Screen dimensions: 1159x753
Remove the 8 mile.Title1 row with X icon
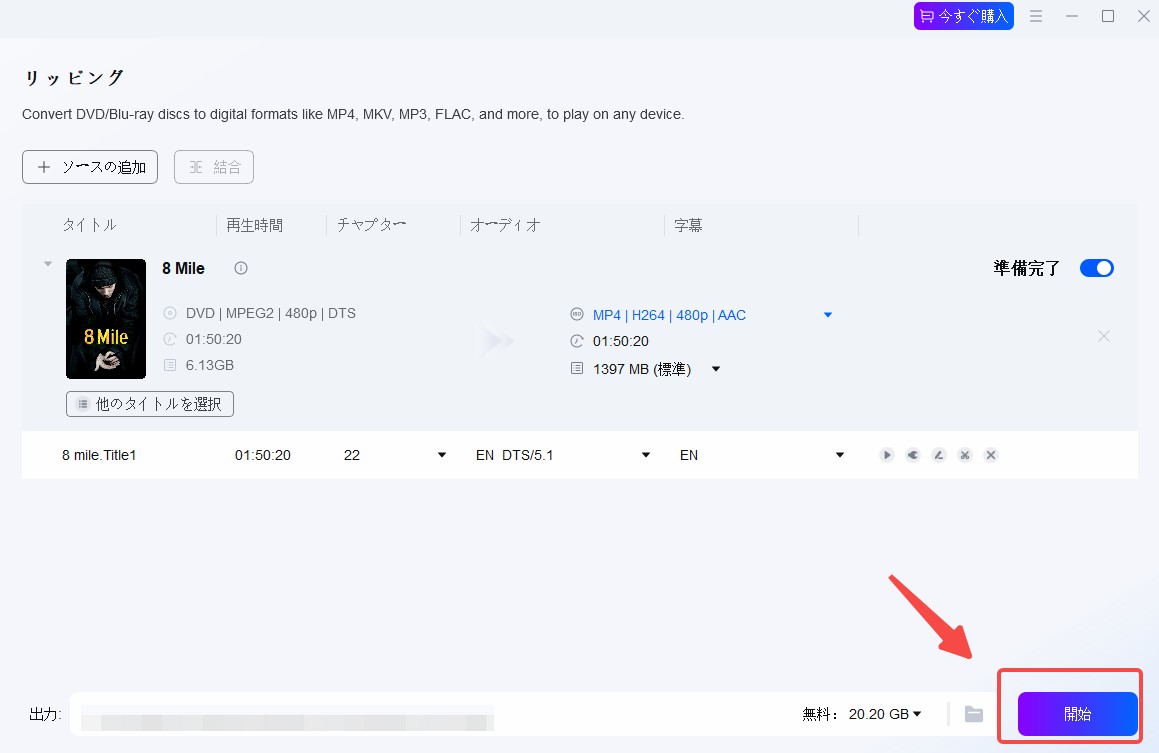coord(991,455)
